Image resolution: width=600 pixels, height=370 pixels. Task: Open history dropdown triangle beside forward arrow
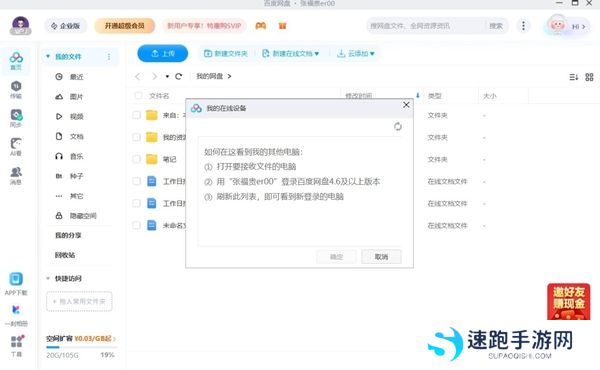click(167, 77)
